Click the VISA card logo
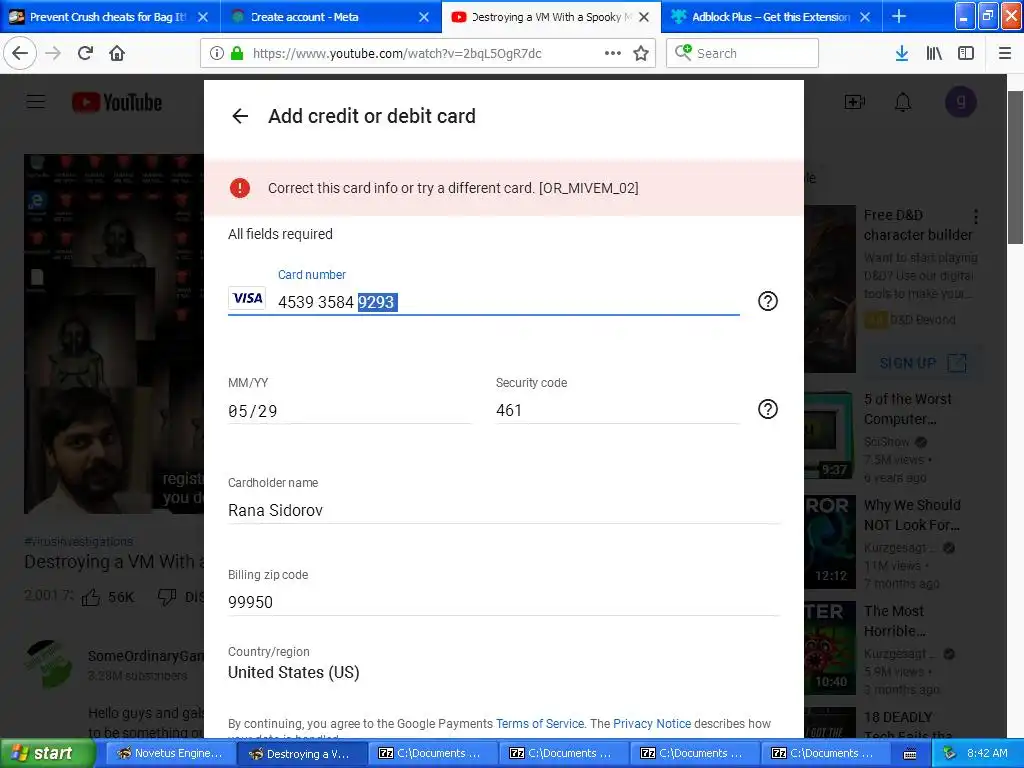Viewport: 1024px width, 768px height. [247, 298]
